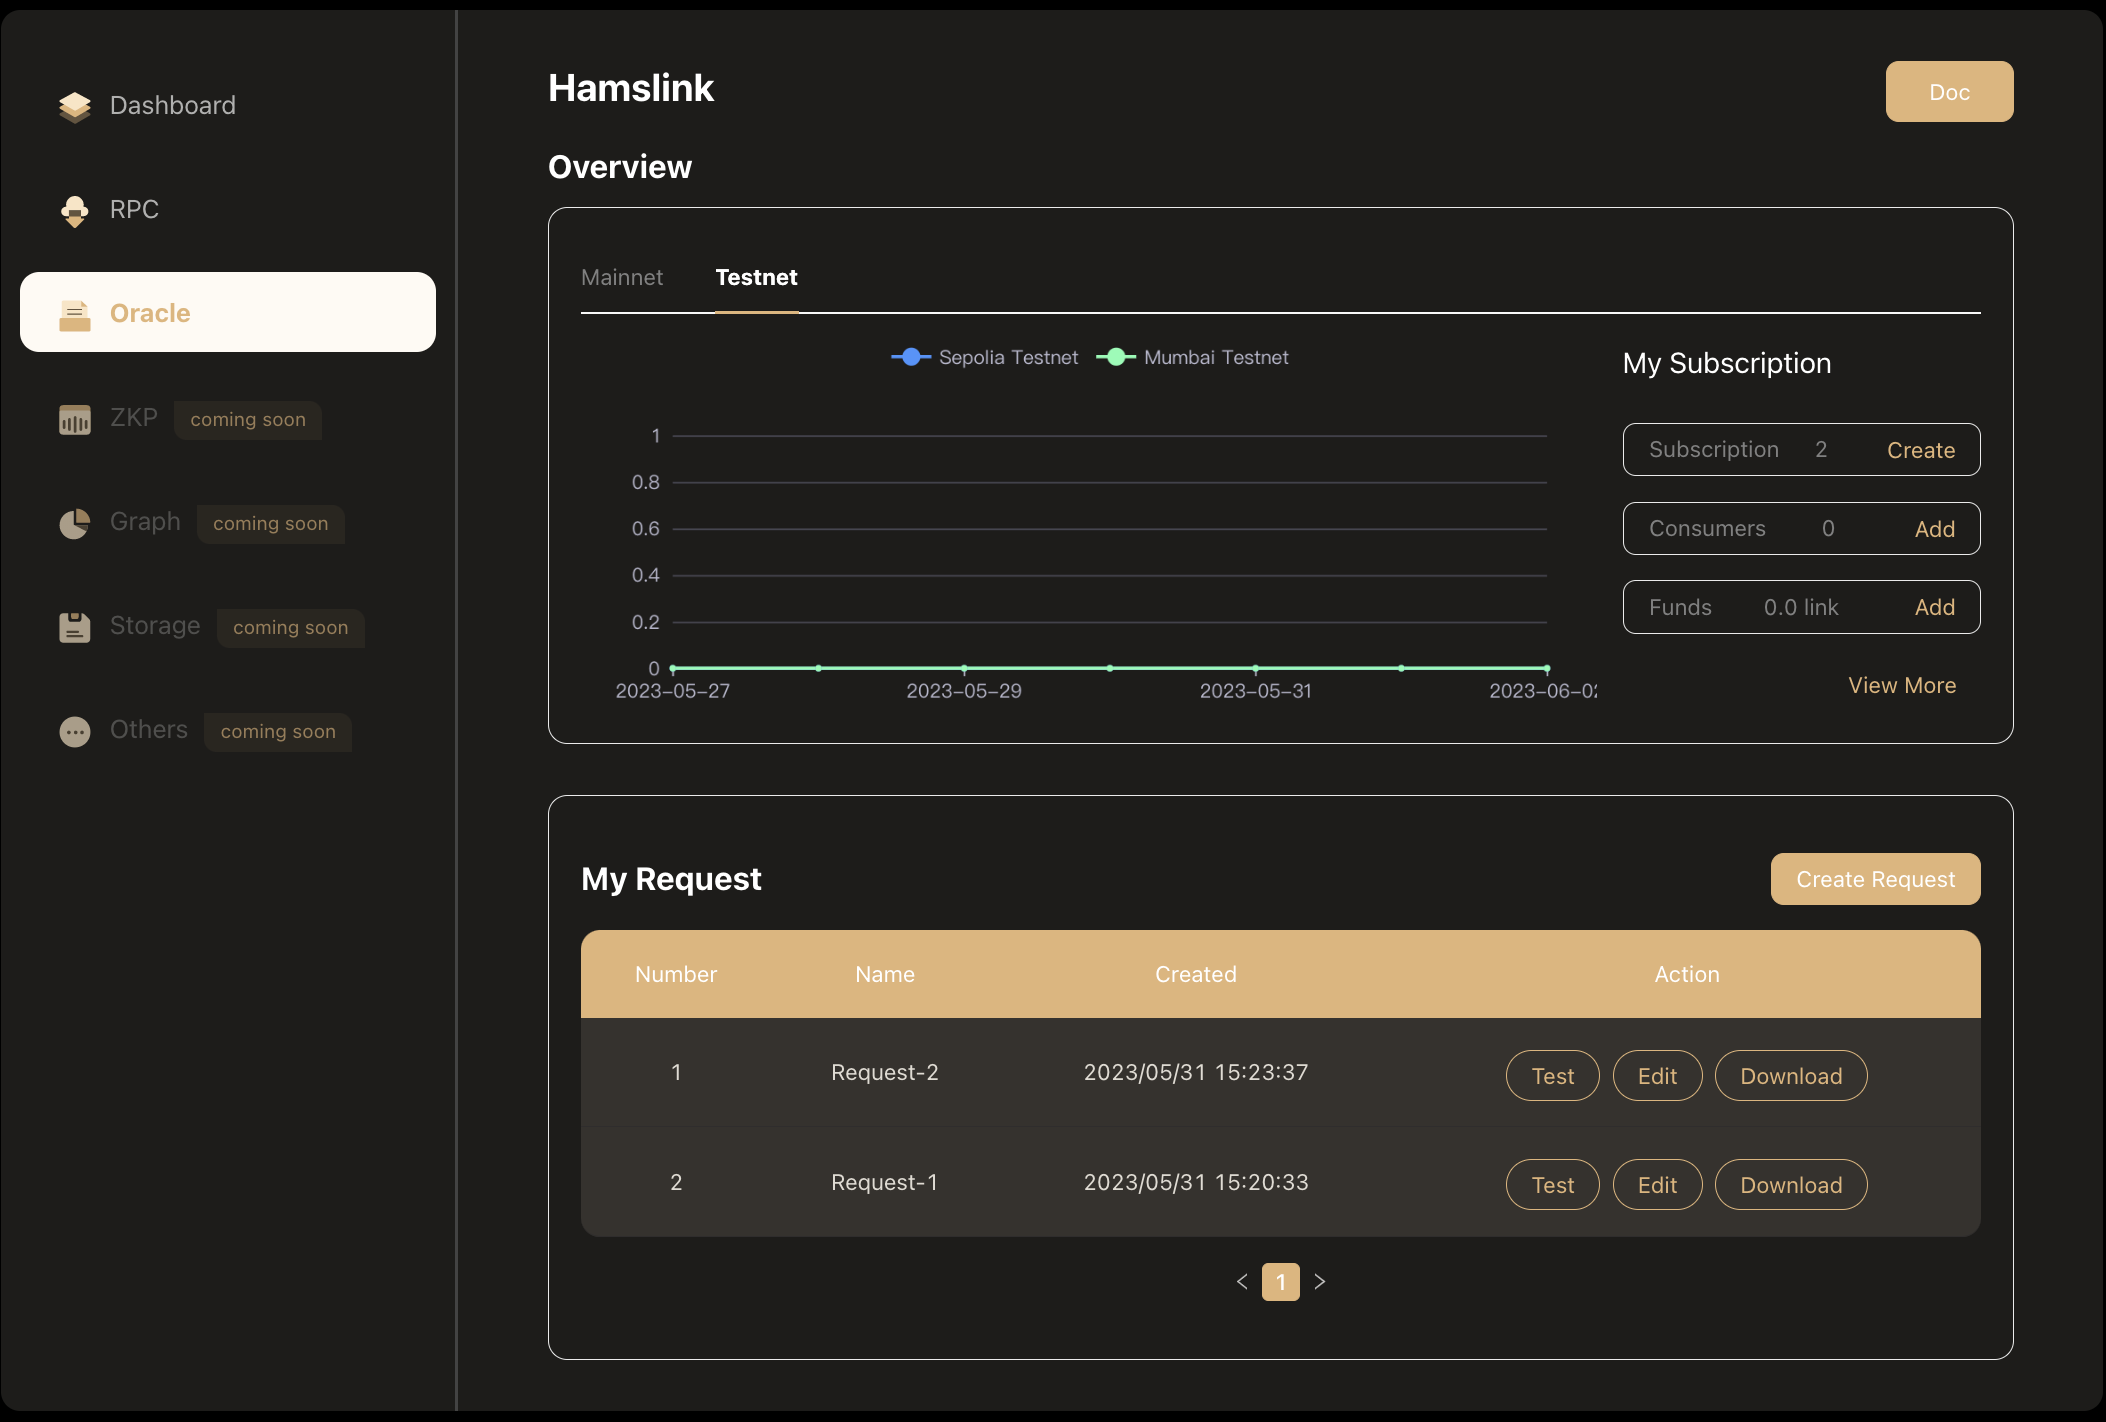
Task: Open the Doc button top right
Action: click(x=1949, y=90)
